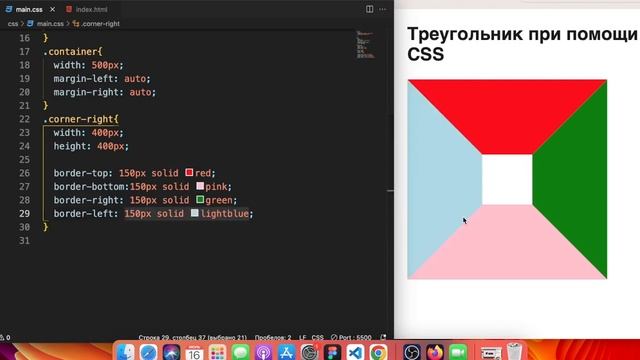
Task: Open OBS Studio from the Dock
Action: [x=412, y=352]
